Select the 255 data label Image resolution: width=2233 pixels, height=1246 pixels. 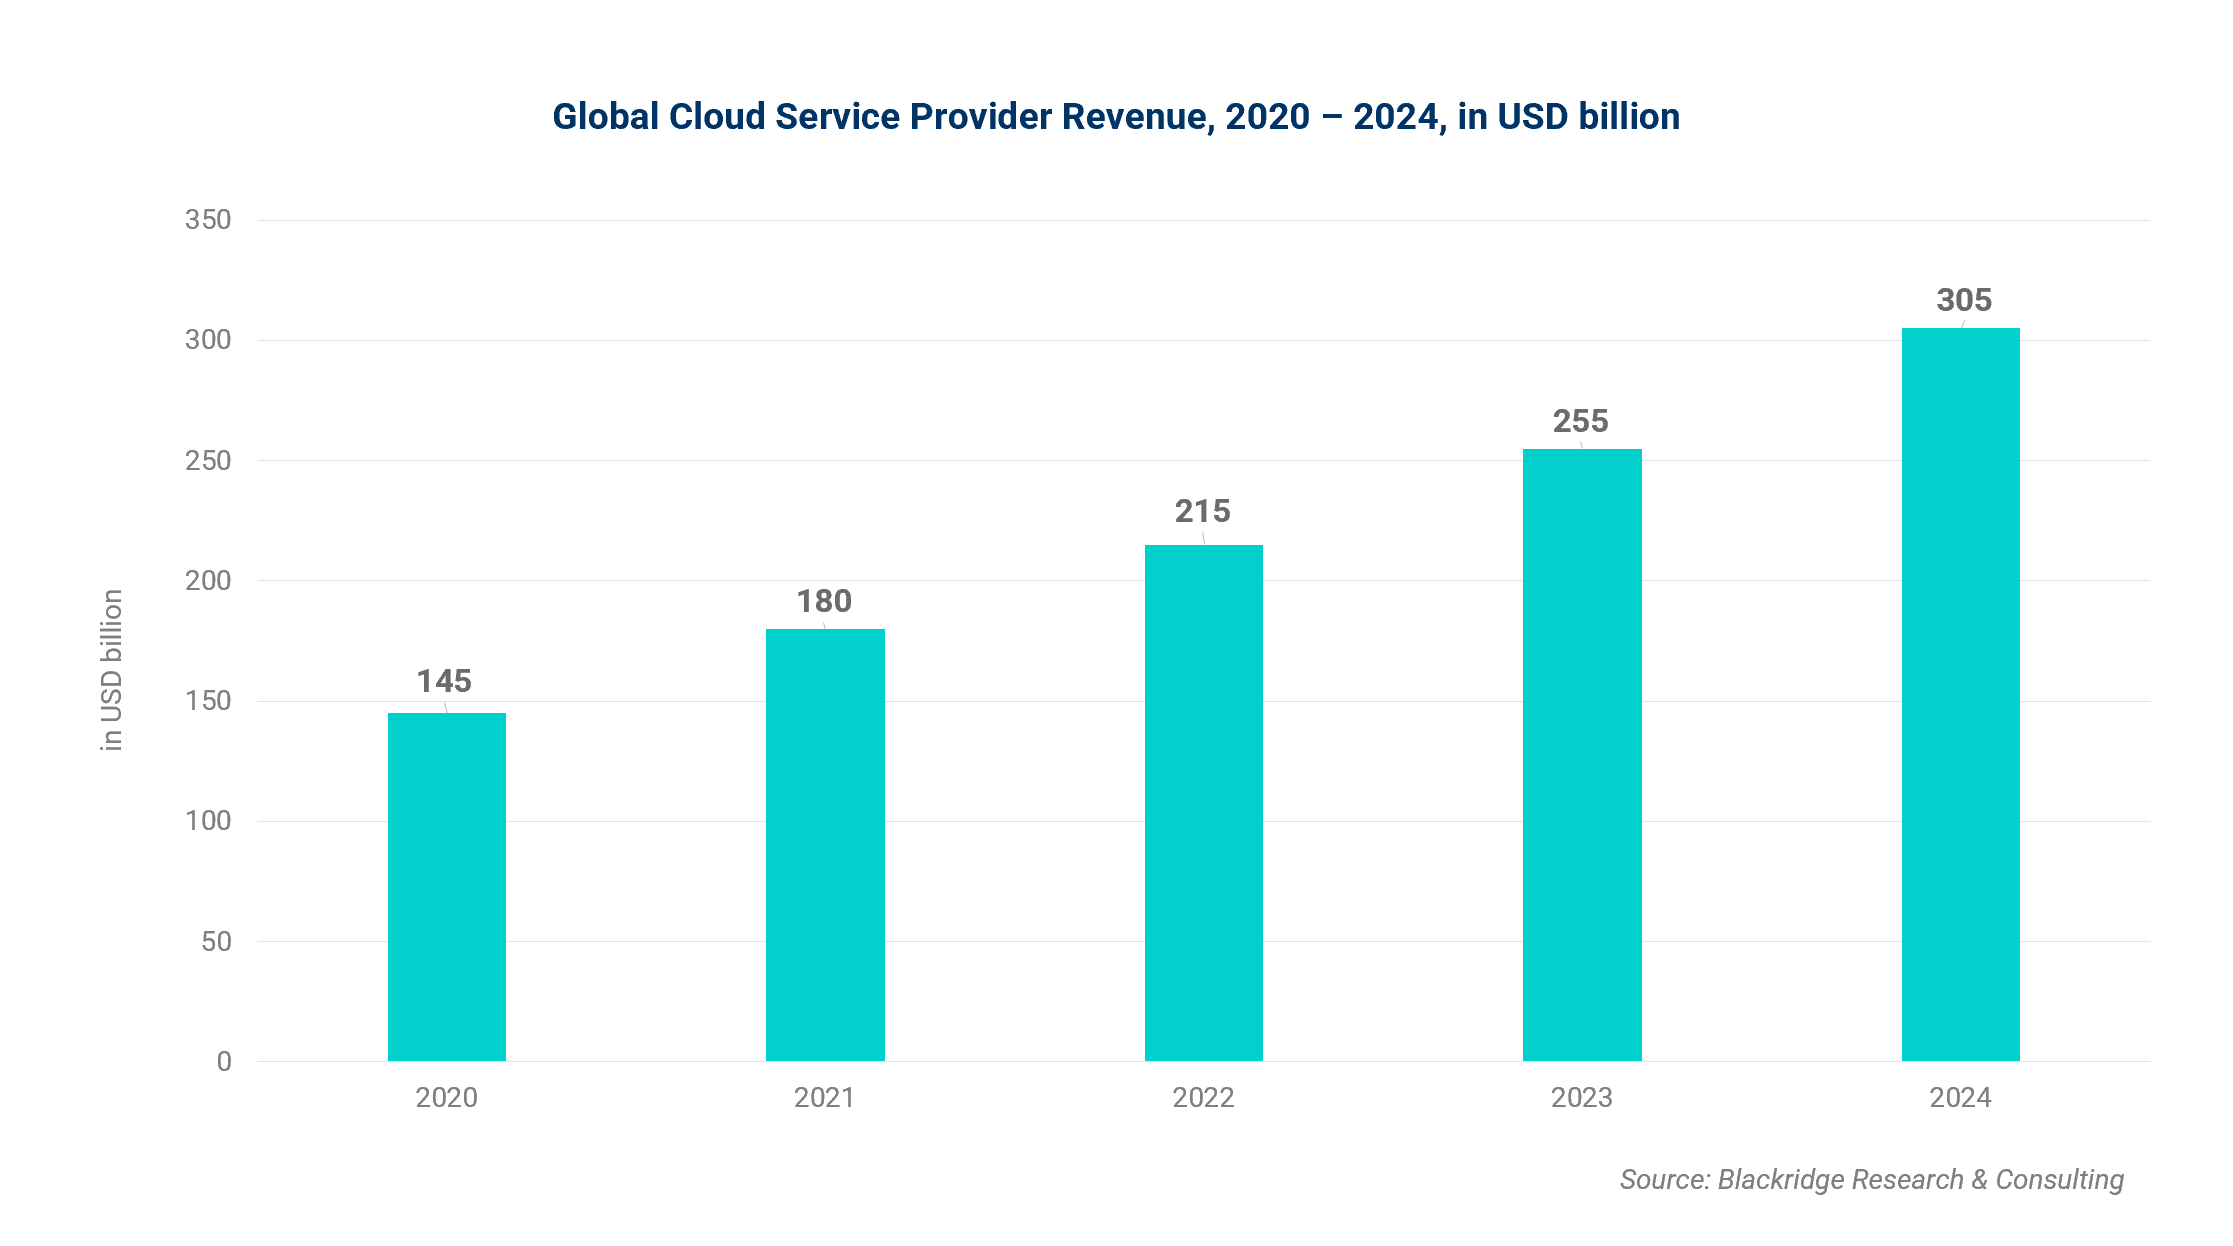point(1580,421)
